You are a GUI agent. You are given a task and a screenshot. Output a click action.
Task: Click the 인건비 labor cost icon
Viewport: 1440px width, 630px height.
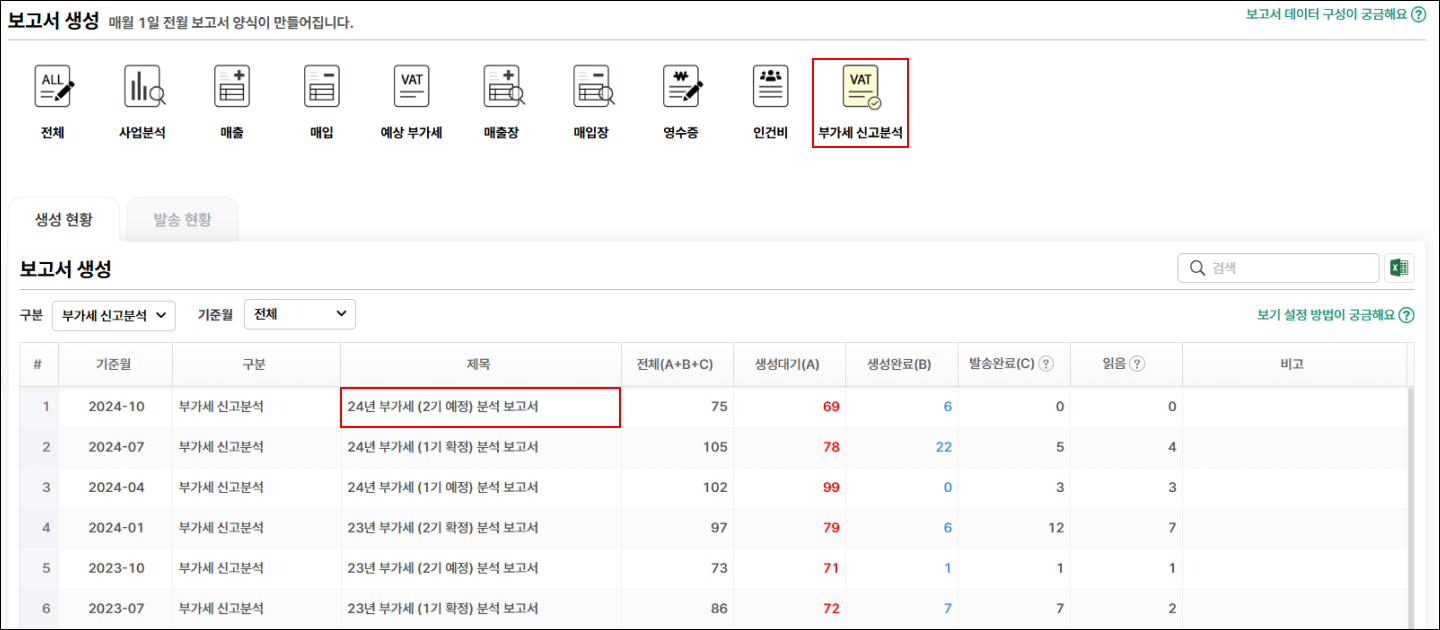coord(770,88)
